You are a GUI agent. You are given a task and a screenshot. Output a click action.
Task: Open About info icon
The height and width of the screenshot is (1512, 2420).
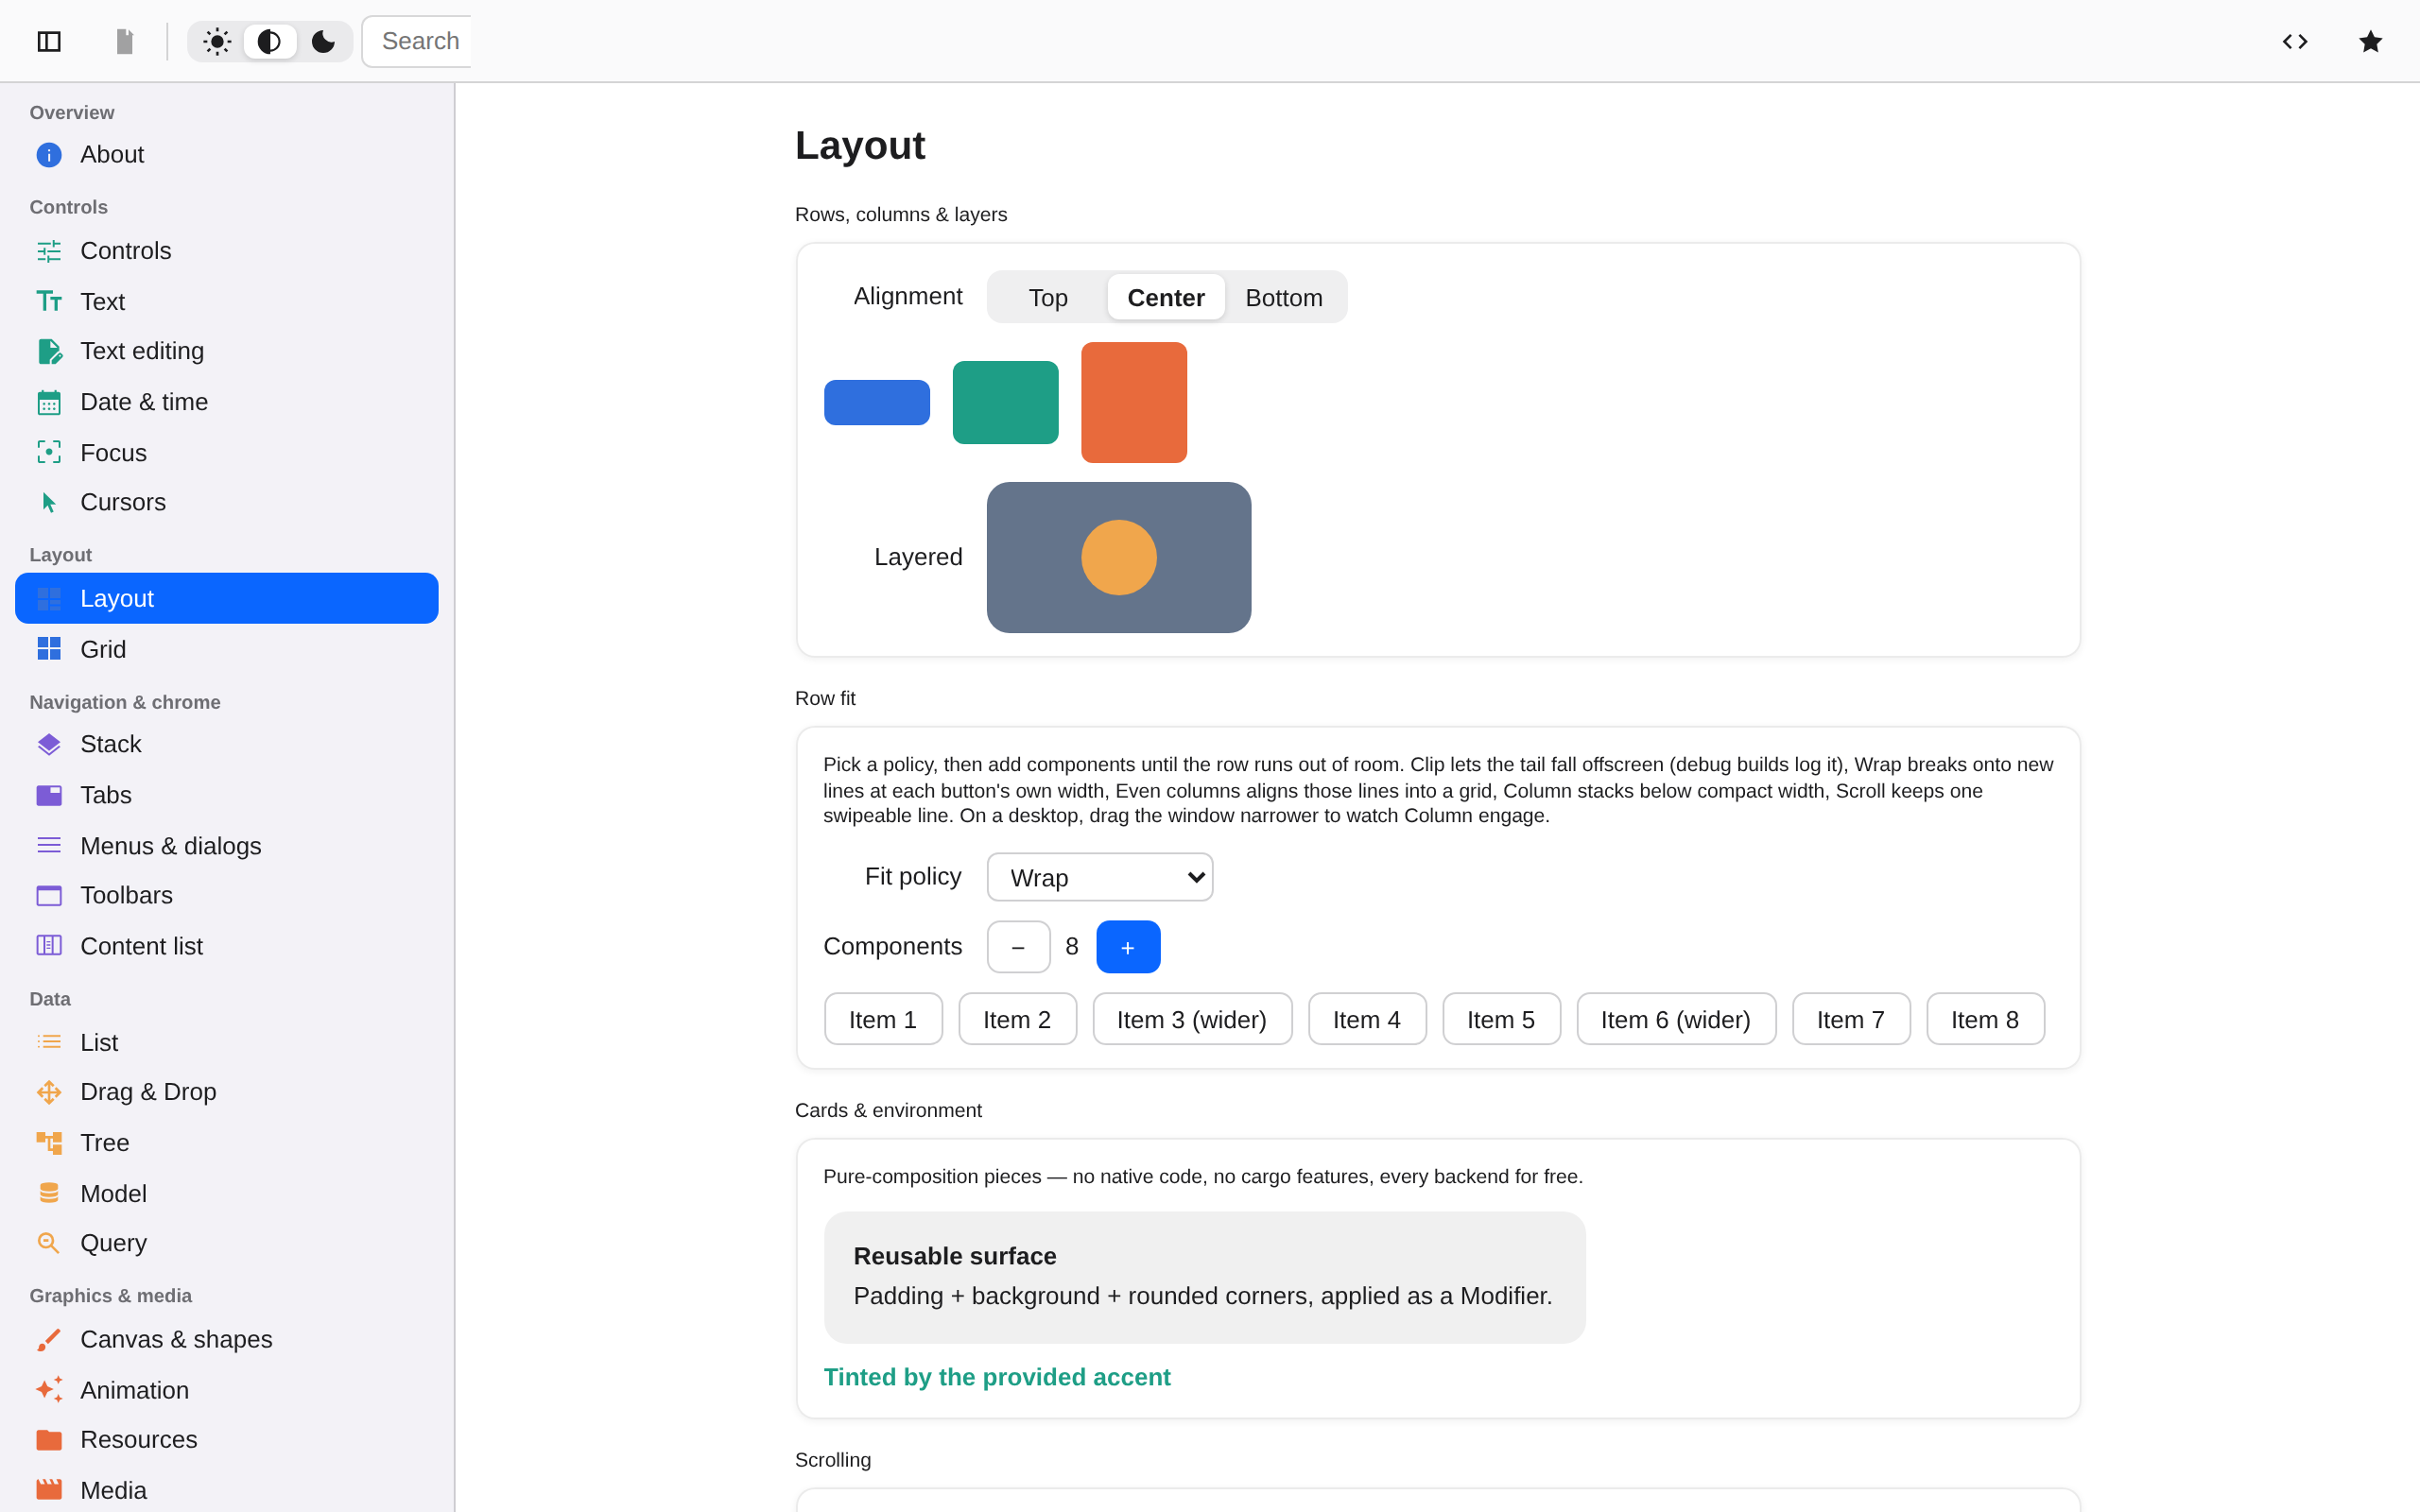point(49,155)
